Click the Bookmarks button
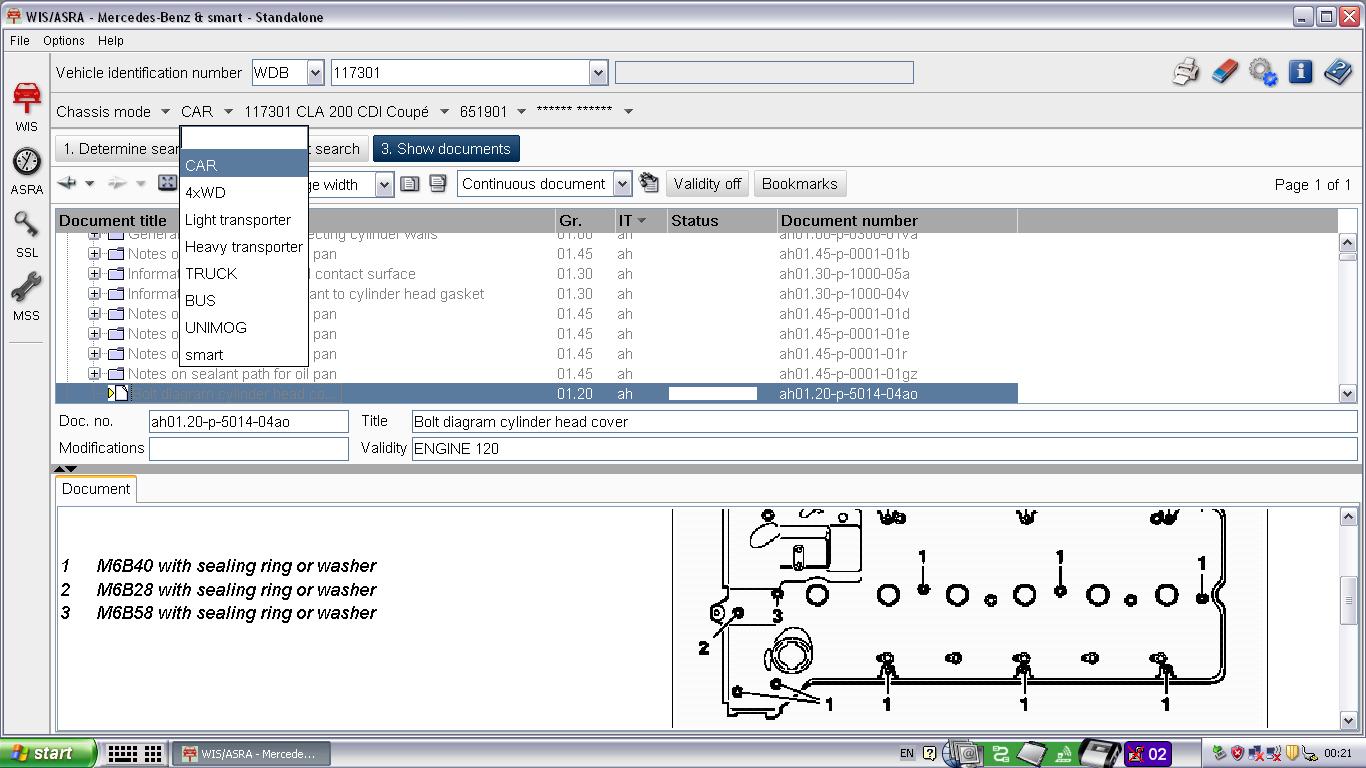Screen dimensions: 1366x768 click(799, 184)
